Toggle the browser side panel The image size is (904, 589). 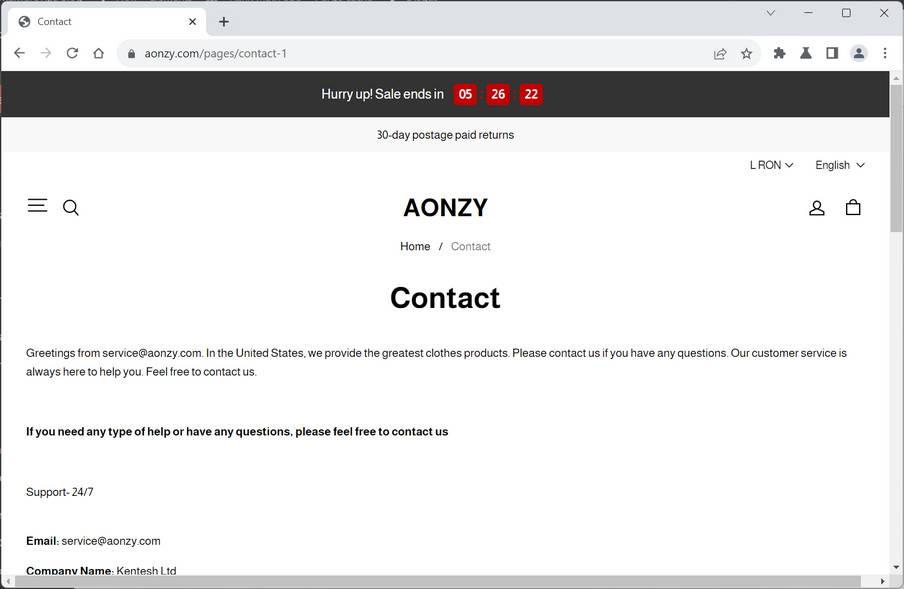[832, 54]
